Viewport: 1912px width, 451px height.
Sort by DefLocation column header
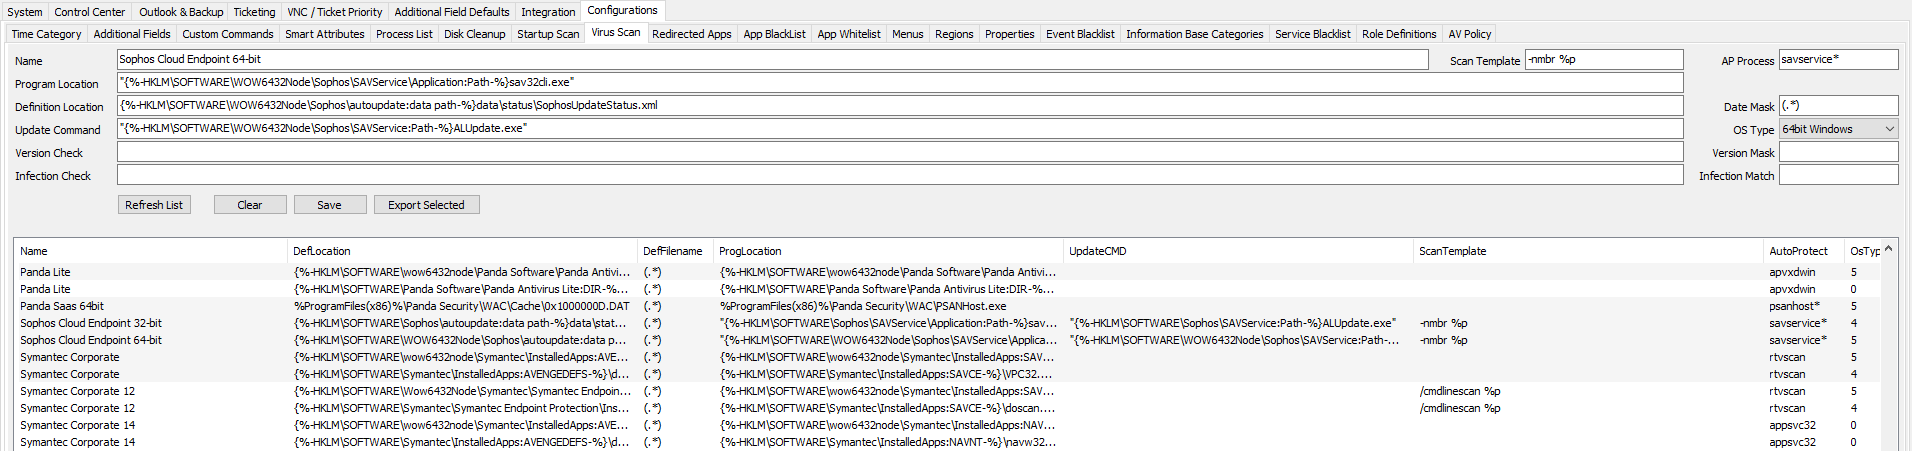[x=462, y=251]
